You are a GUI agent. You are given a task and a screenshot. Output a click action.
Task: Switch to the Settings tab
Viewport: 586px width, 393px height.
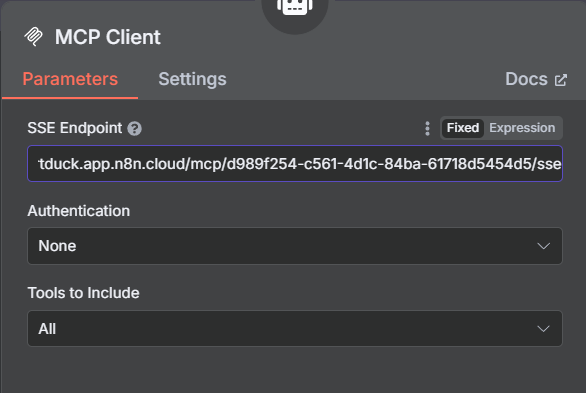(x=192, y=79)
